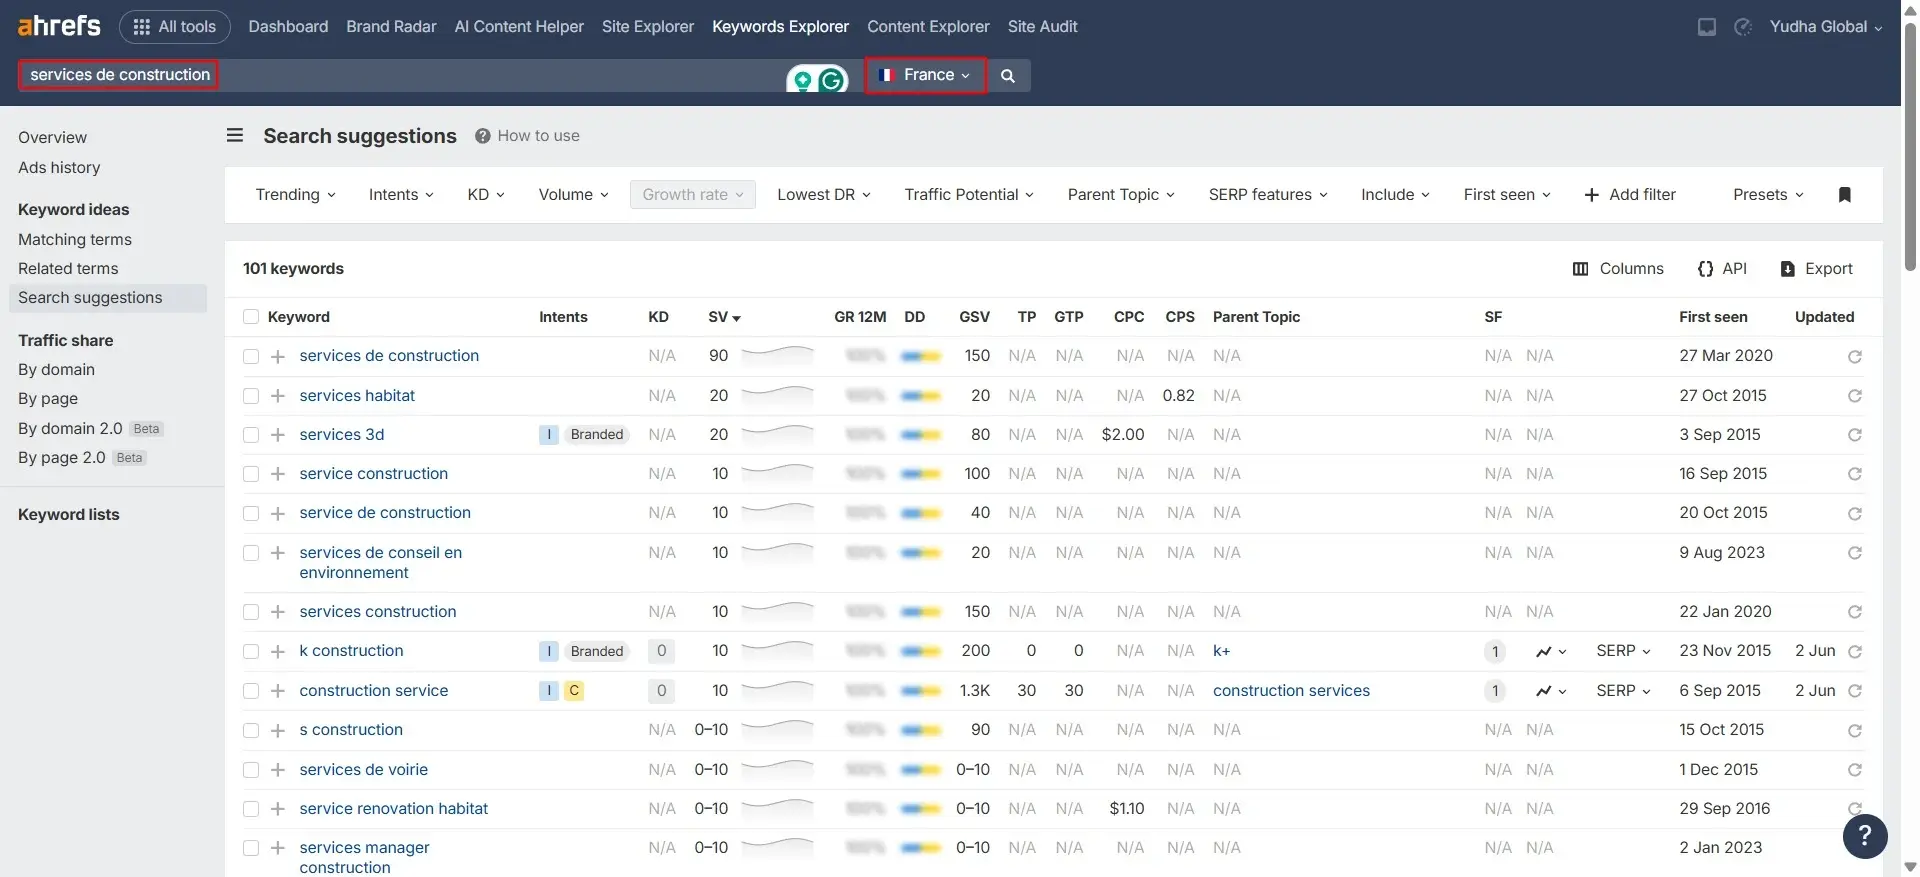Check the 'services habitat' row

pos(251,396)
